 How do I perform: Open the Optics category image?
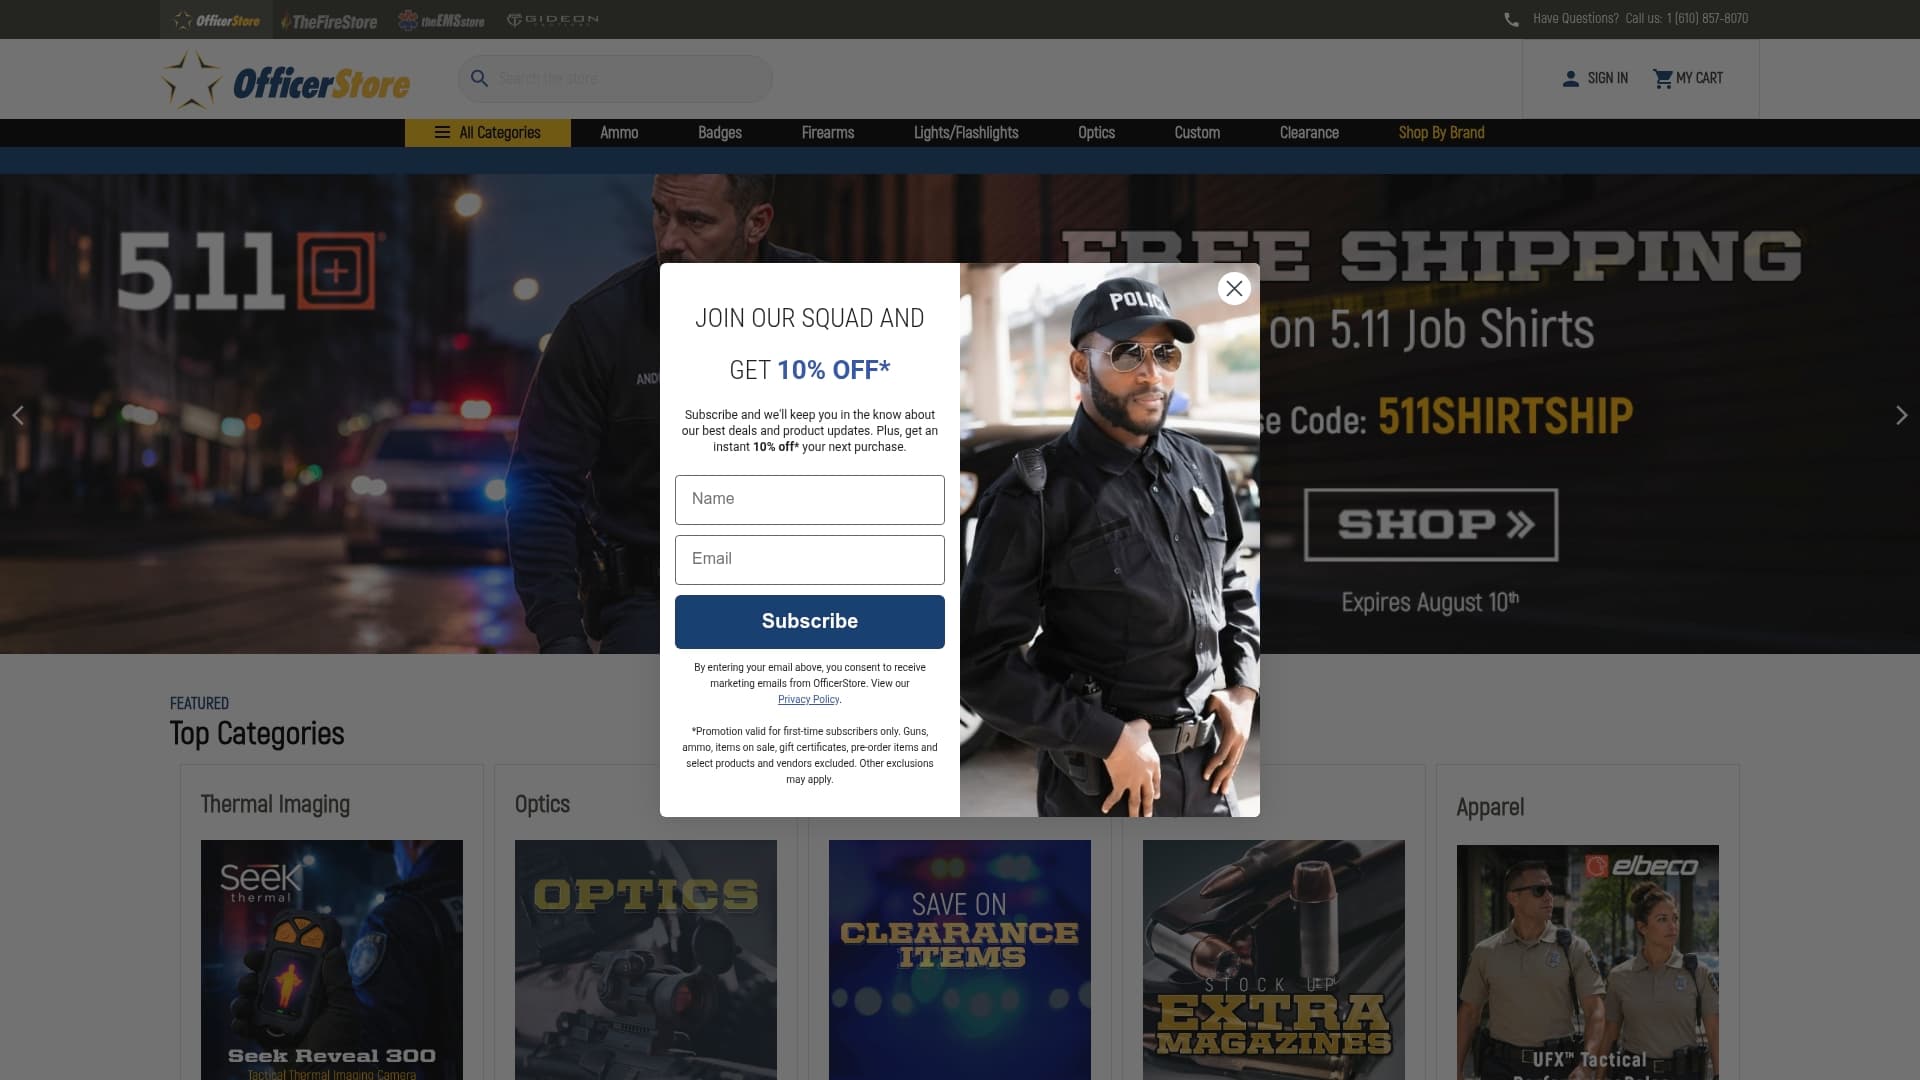[646, 960]
